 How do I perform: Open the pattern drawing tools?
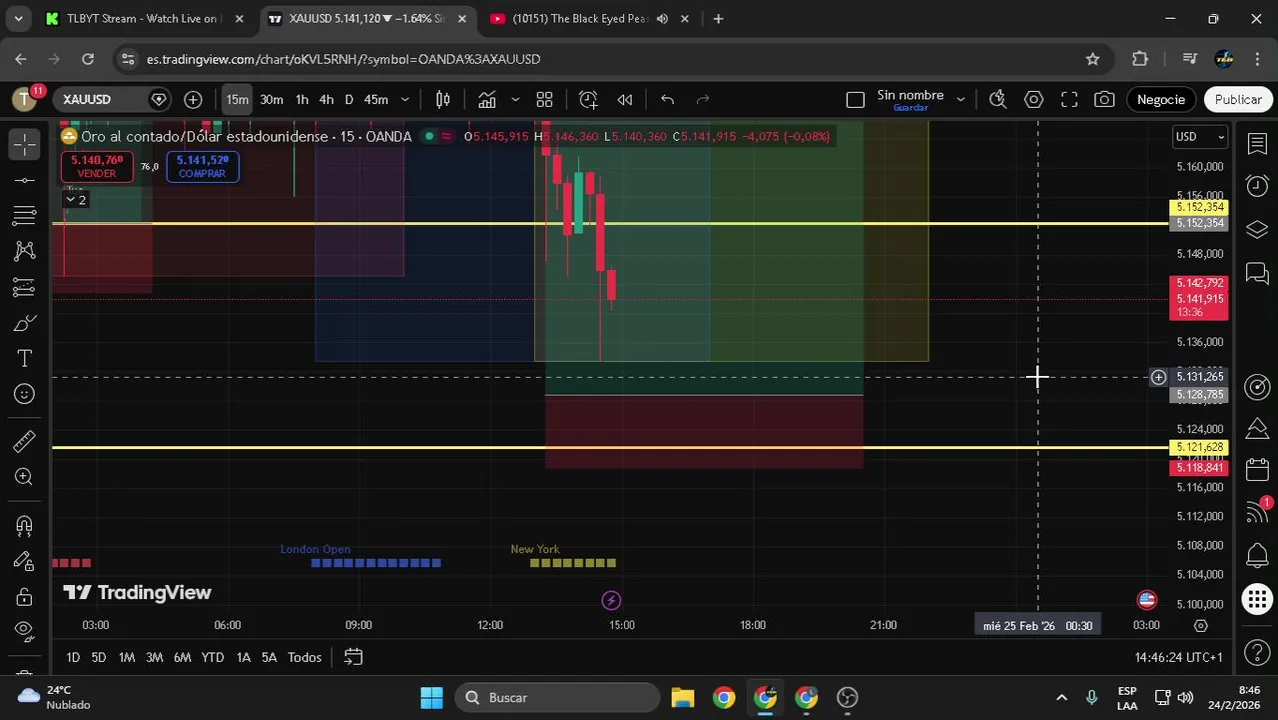[x=25, y=251]
